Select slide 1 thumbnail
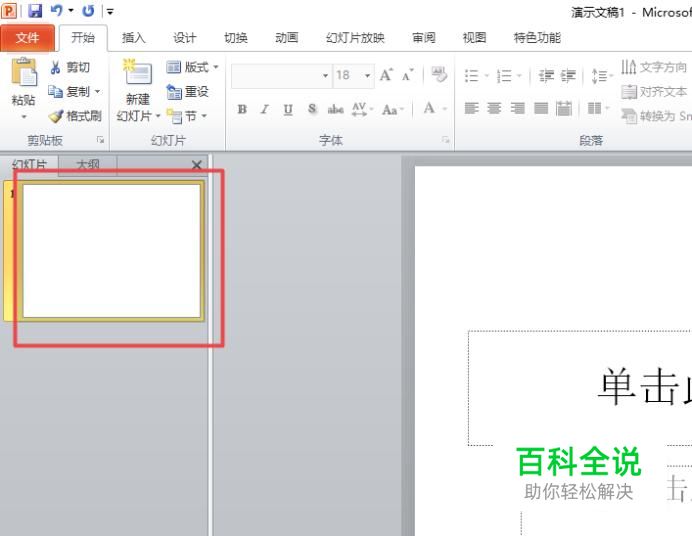 click(x=111, y=251)
